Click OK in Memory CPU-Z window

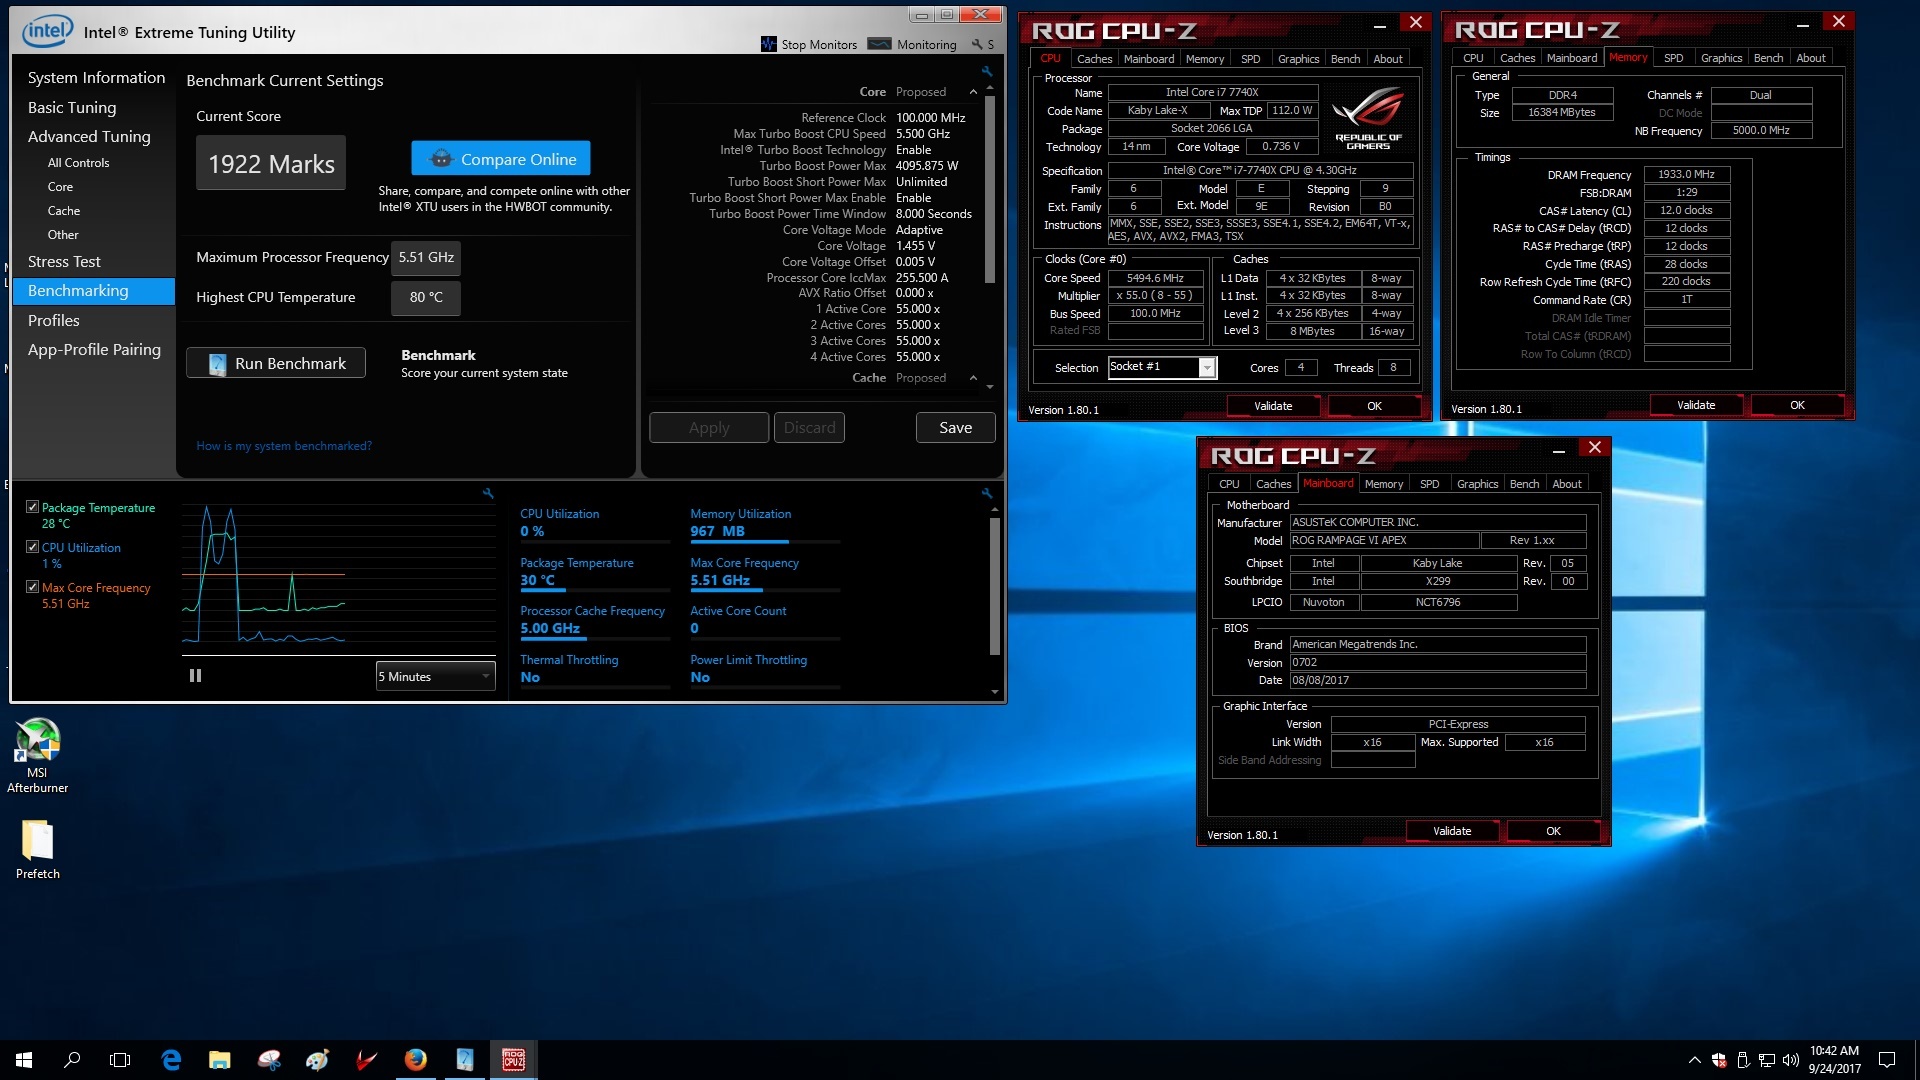click(1797, 405)
